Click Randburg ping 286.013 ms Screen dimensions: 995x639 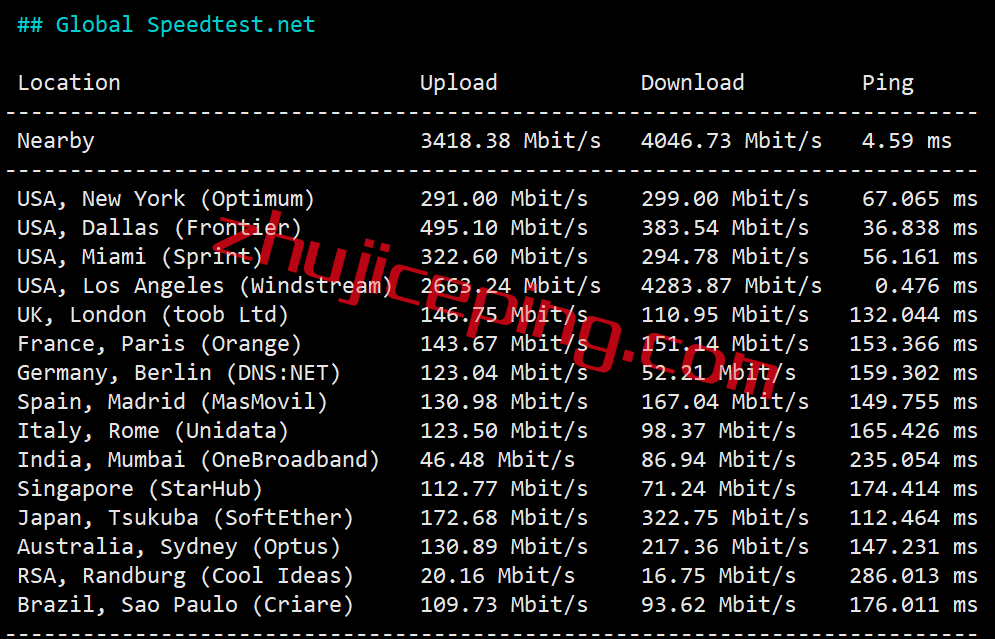[x=913, y=576]
